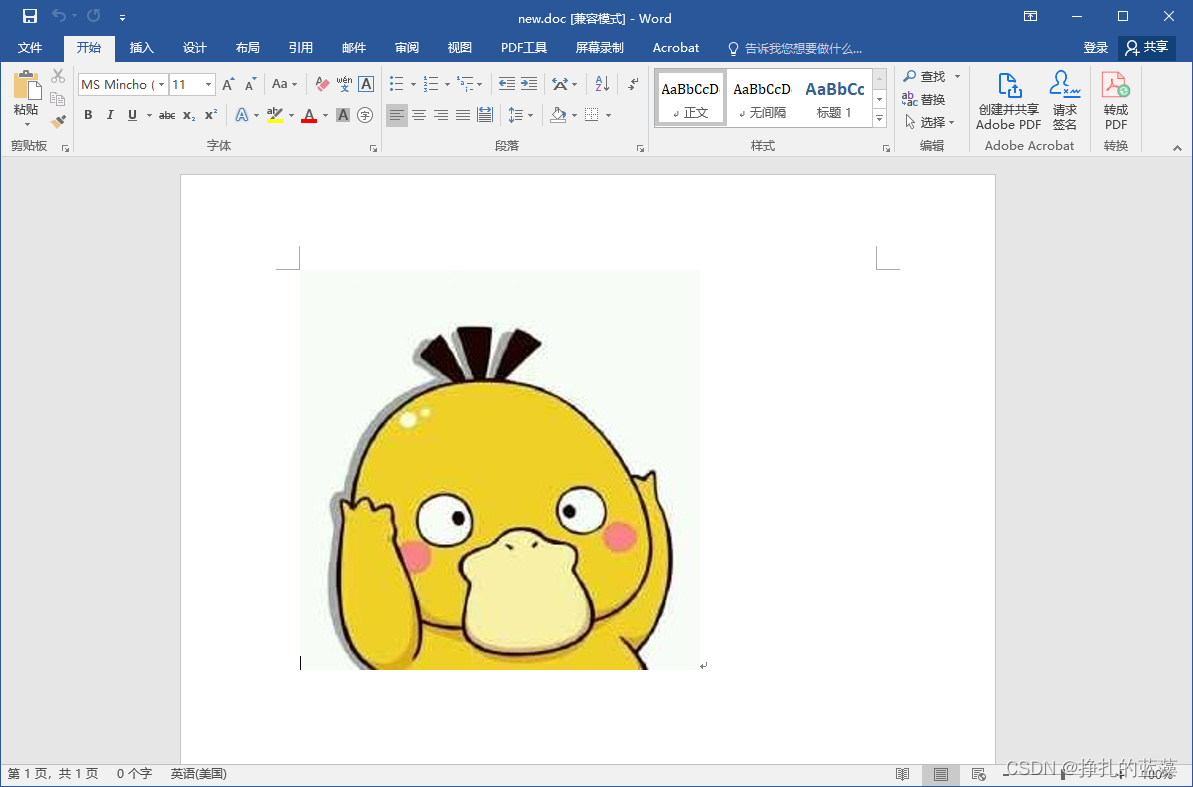Open the font size 11 dropdown
Screen dimensions: 1193x787
pos(208,84)
